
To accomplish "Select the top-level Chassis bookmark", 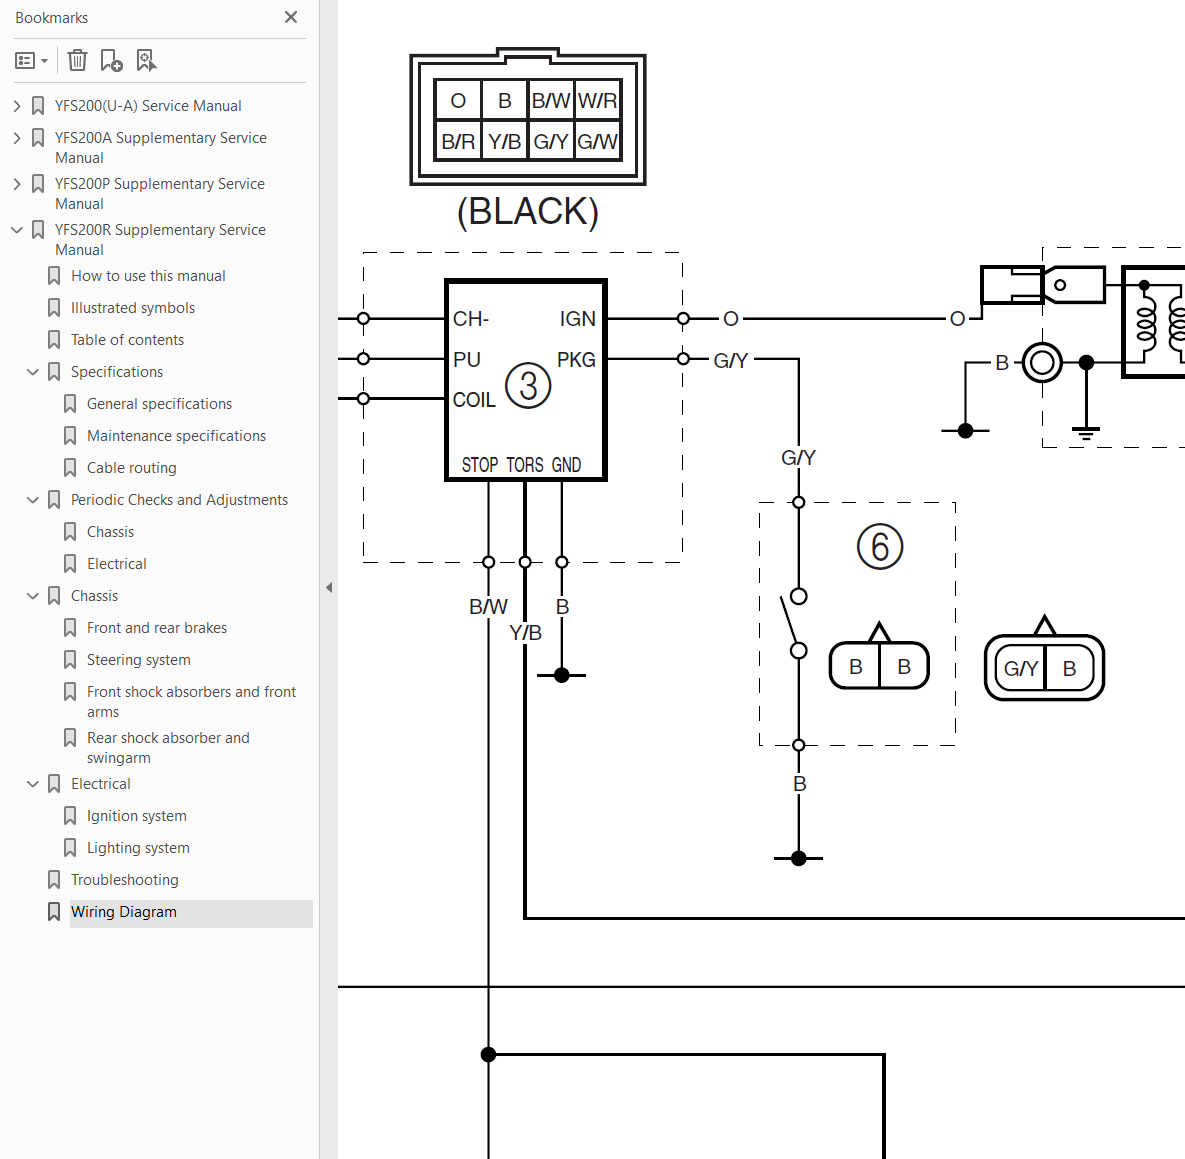I will pos(94,595).
